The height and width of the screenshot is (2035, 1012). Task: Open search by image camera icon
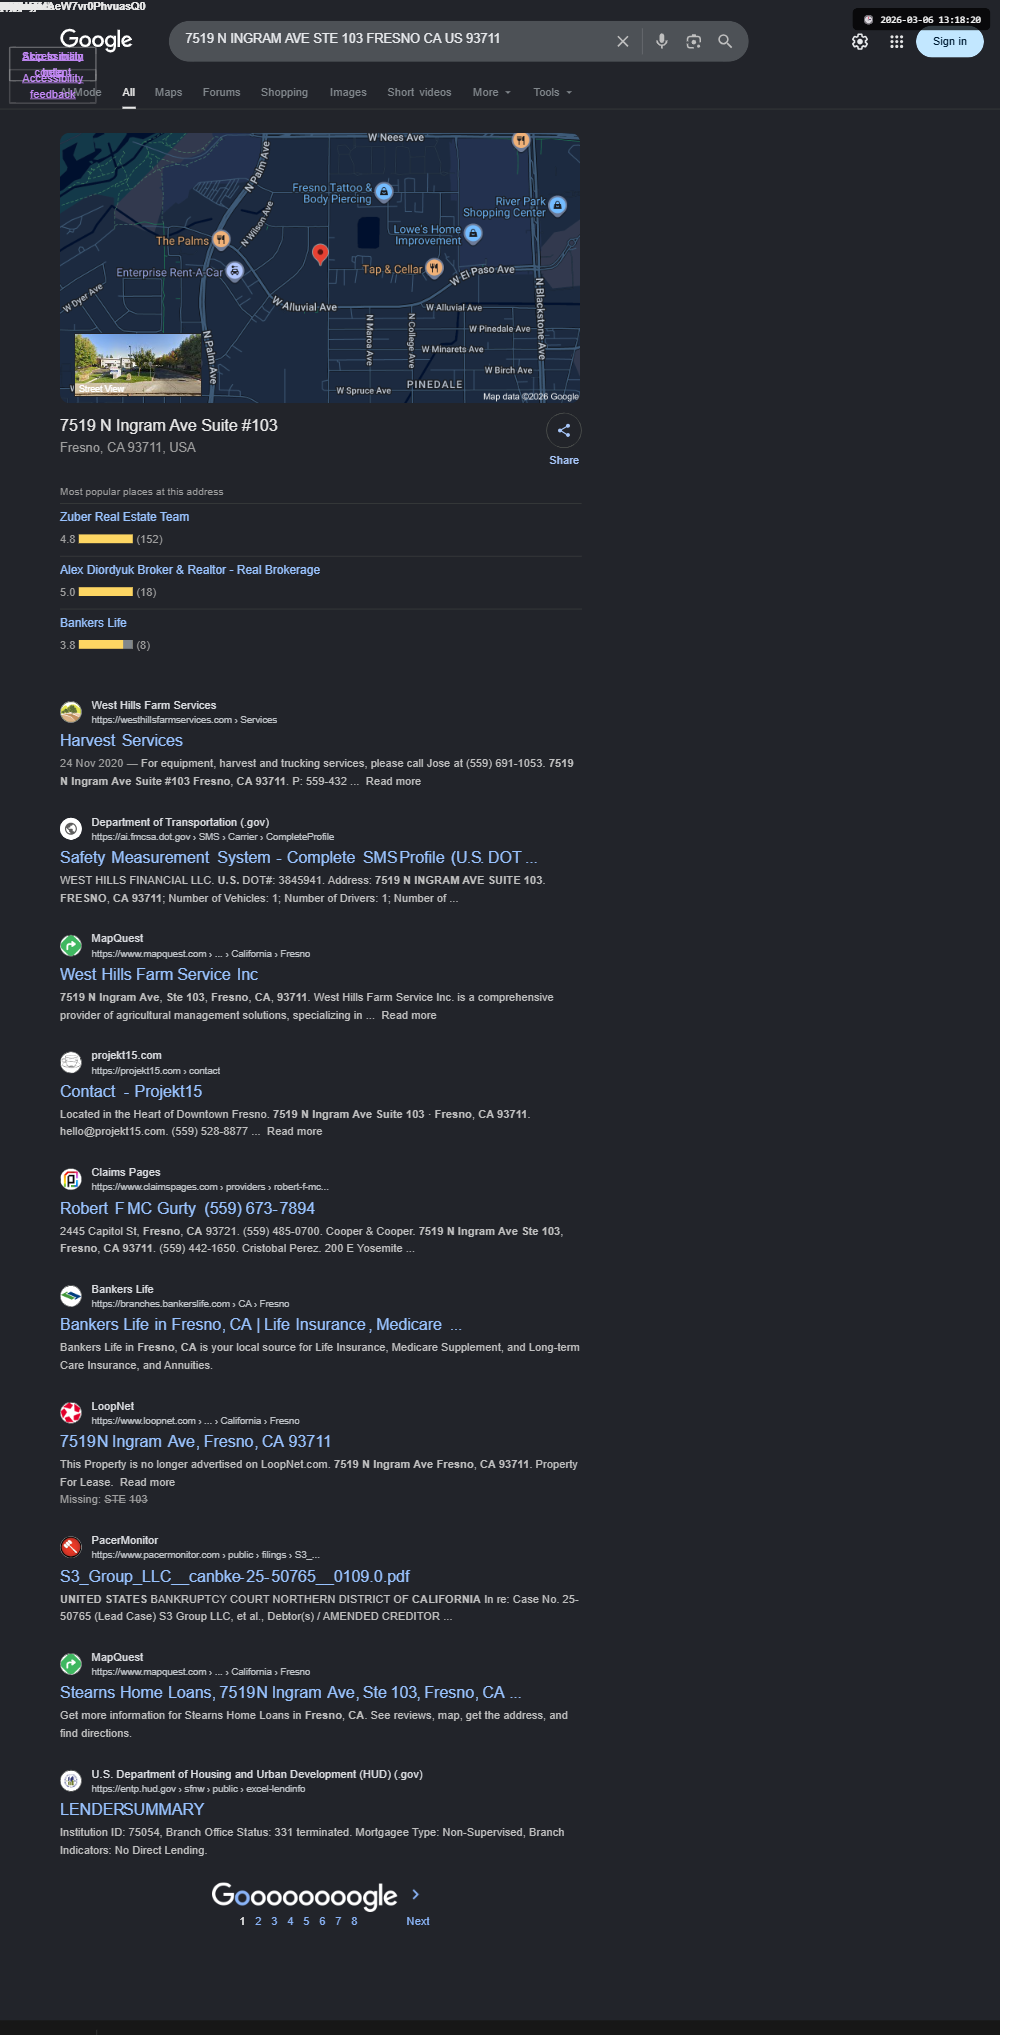[x=693, y=41]
